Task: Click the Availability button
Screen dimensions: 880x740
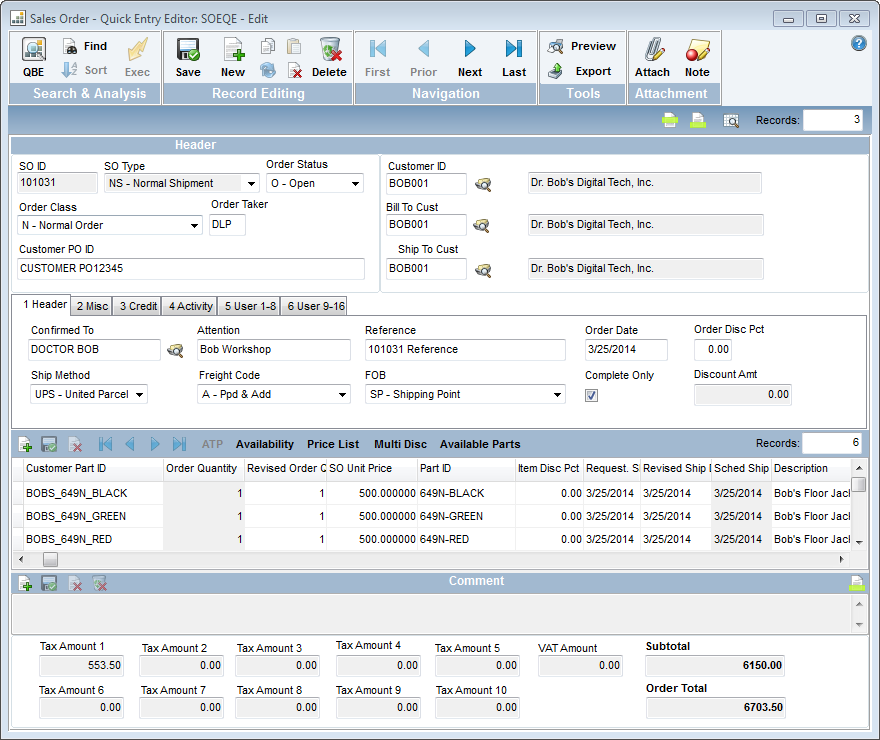Action: pyautogui.click(x=265, y=444)
